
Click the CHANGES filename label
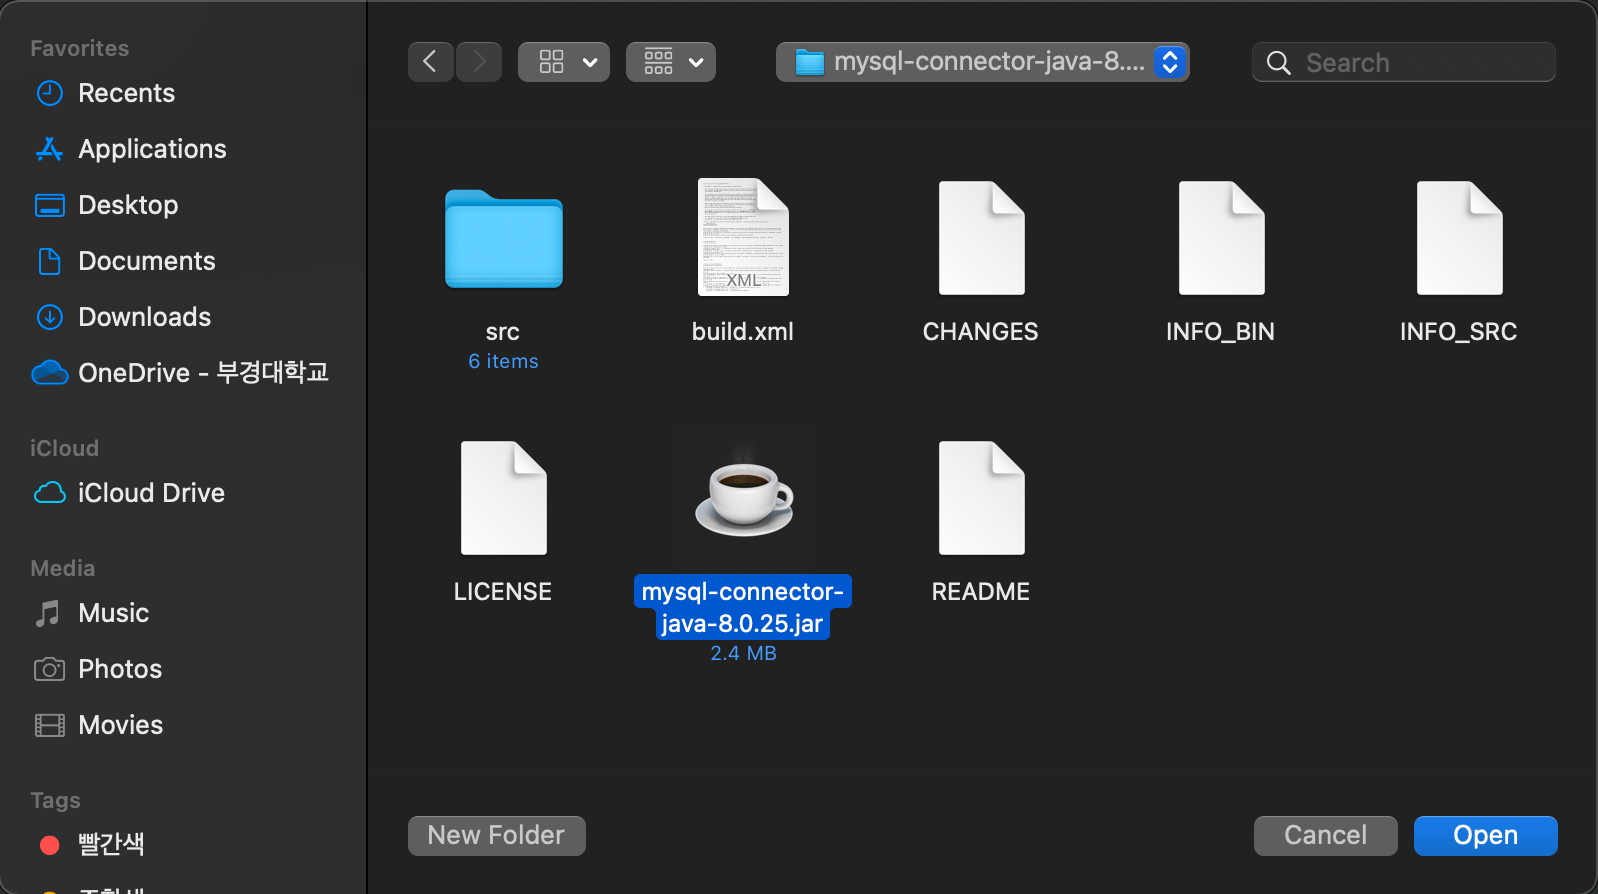click(981, 332)
